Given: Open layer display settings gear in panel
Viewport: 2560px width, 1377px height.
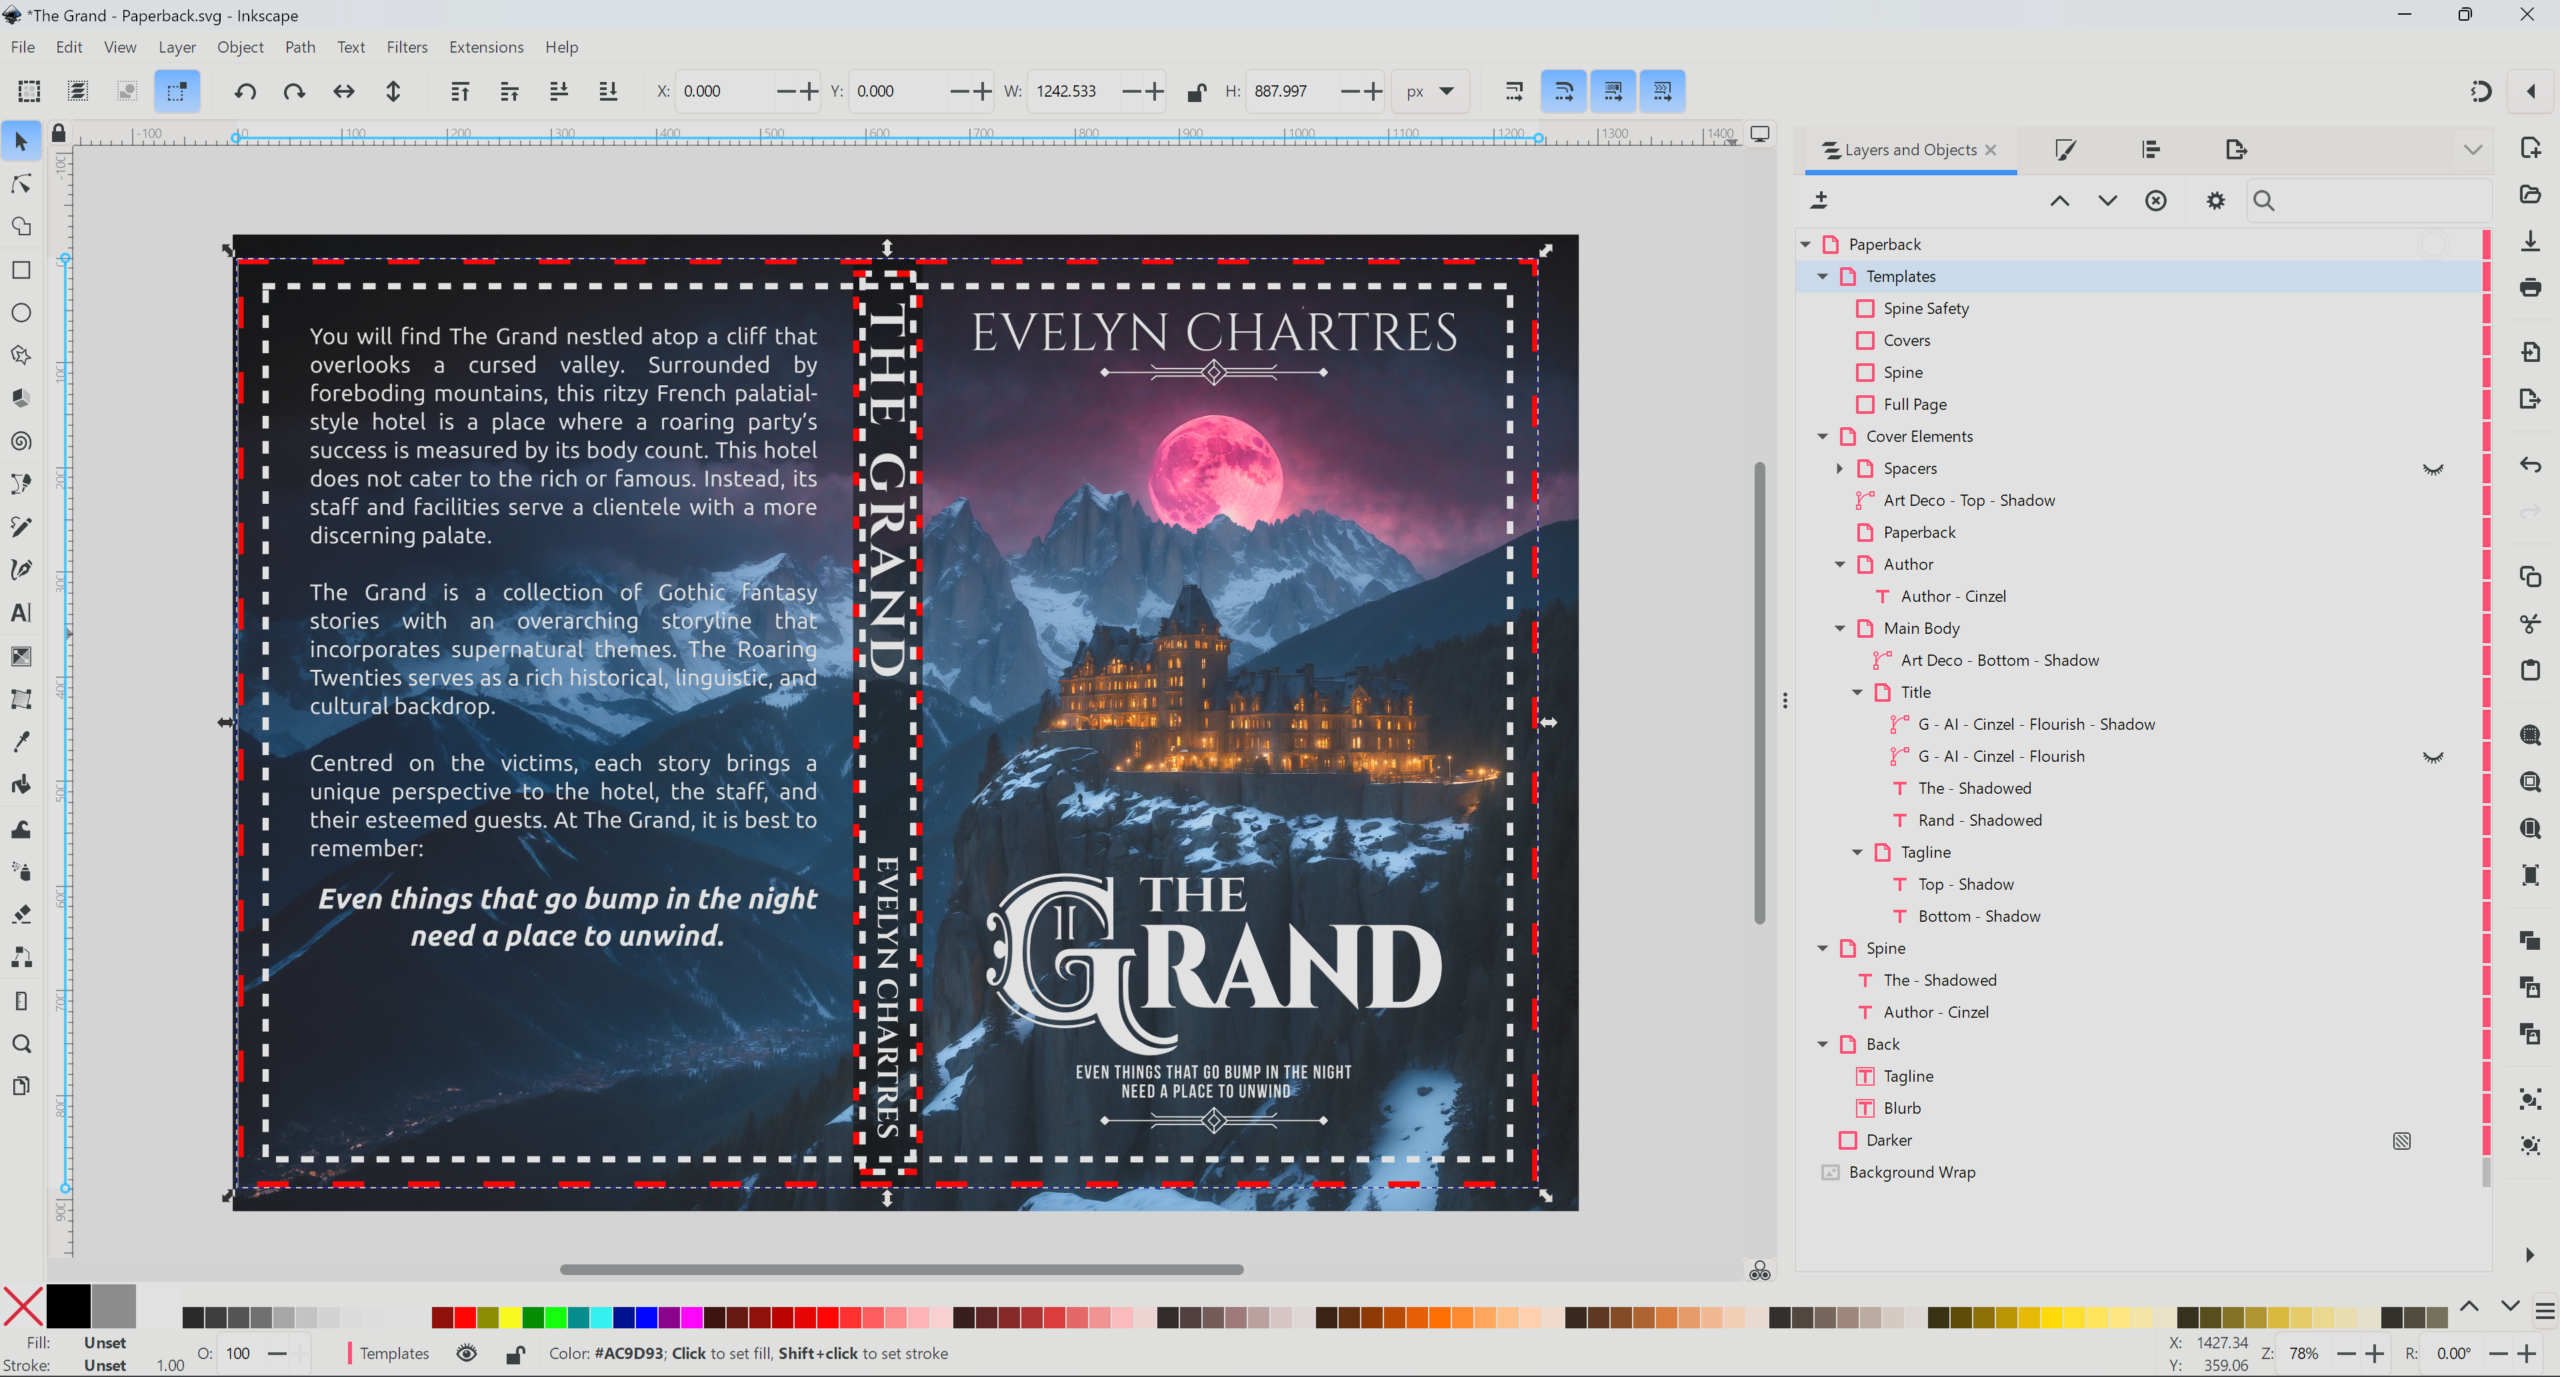Looking at the screenshot, I should tap(2215, 201).
